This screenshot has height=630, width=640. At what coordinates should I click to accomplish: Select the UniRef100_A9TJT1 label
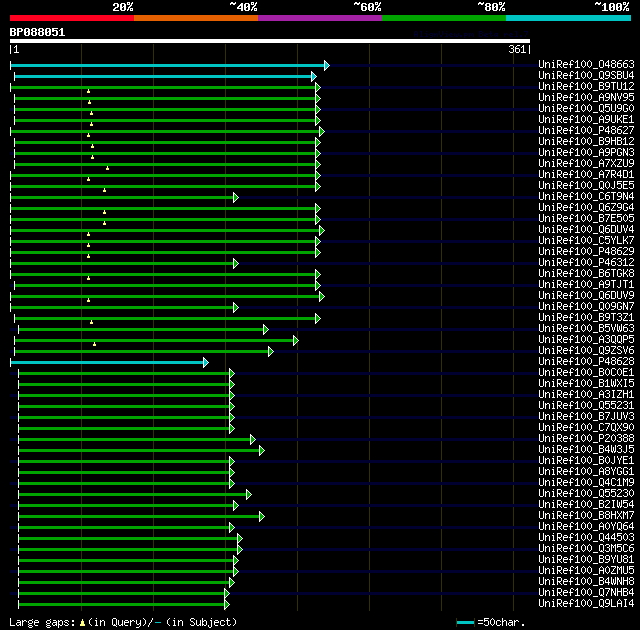click(586, 284)
